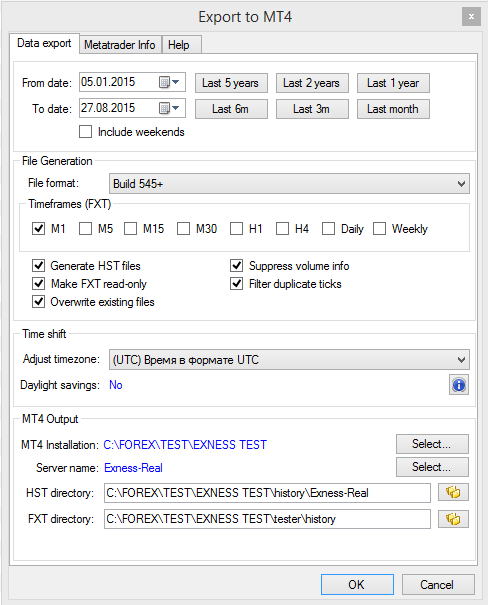The height and width of the screenshot is (605, 488).
Task: Click Select for MT4 Installation
Action: tap(432, 444)
